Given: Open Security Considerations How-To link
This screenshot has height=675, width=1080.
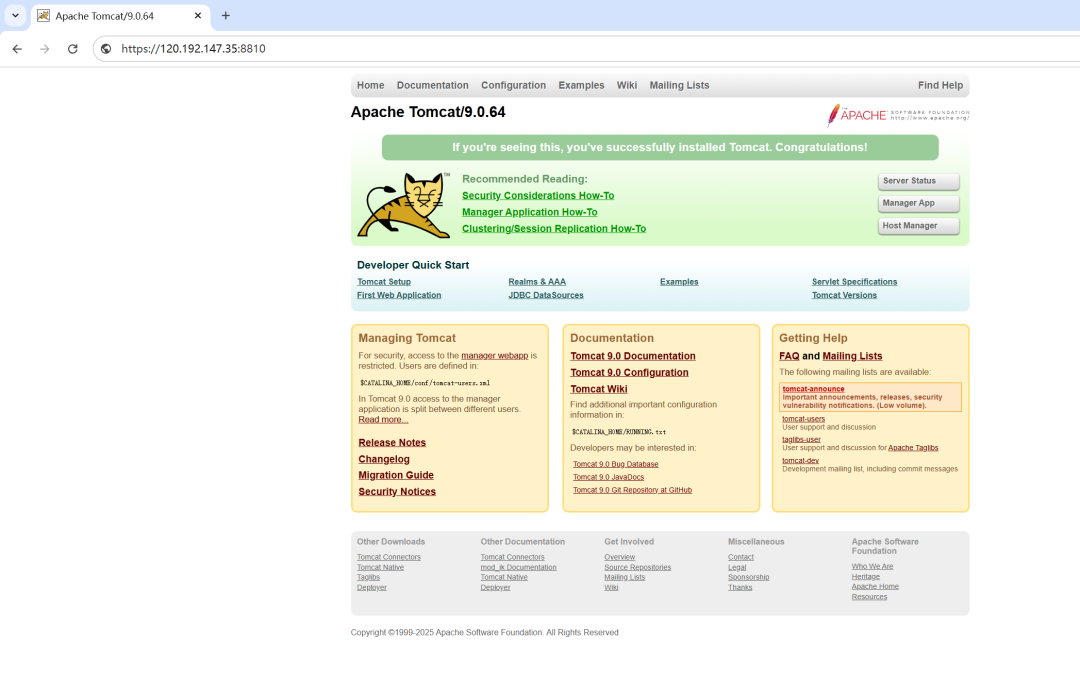Looking at the screenshot, I should (x=538, y=196).
